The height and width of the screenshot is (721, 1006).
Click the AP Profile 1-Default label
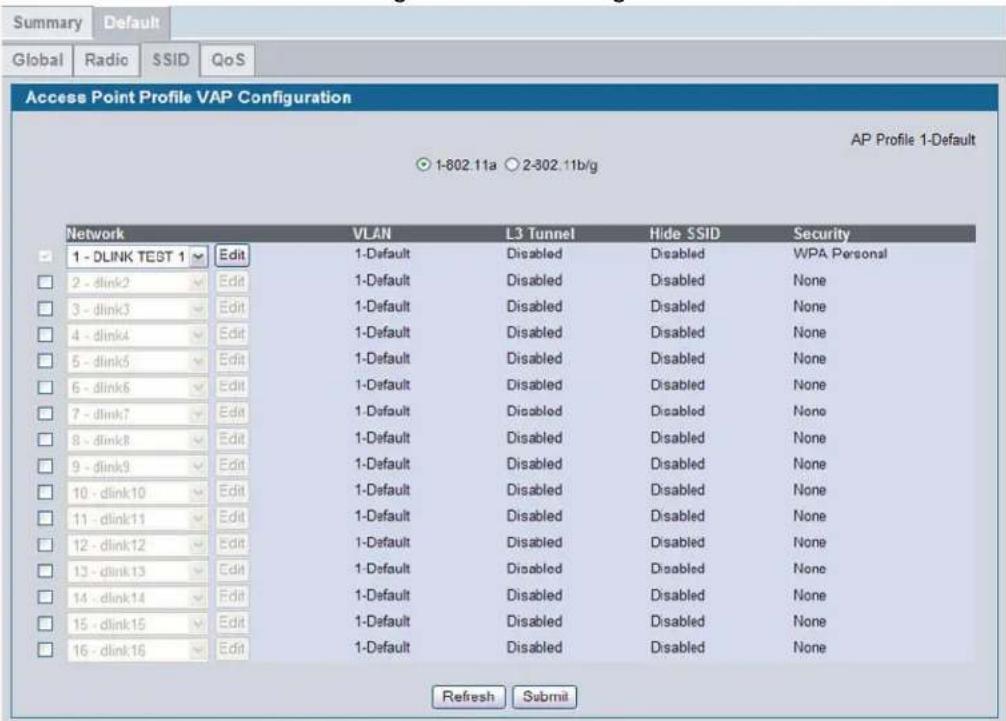(913, 140)
